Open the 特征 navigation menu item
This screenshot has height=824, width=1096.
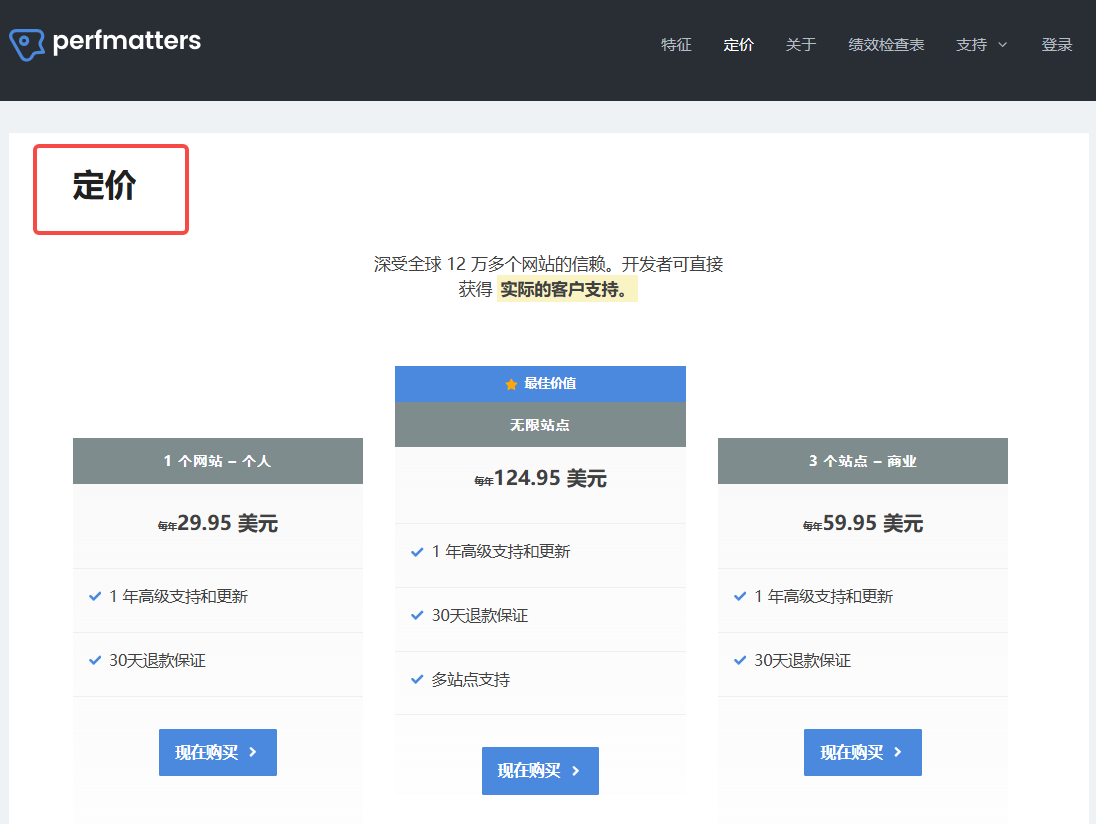(676, 45)
